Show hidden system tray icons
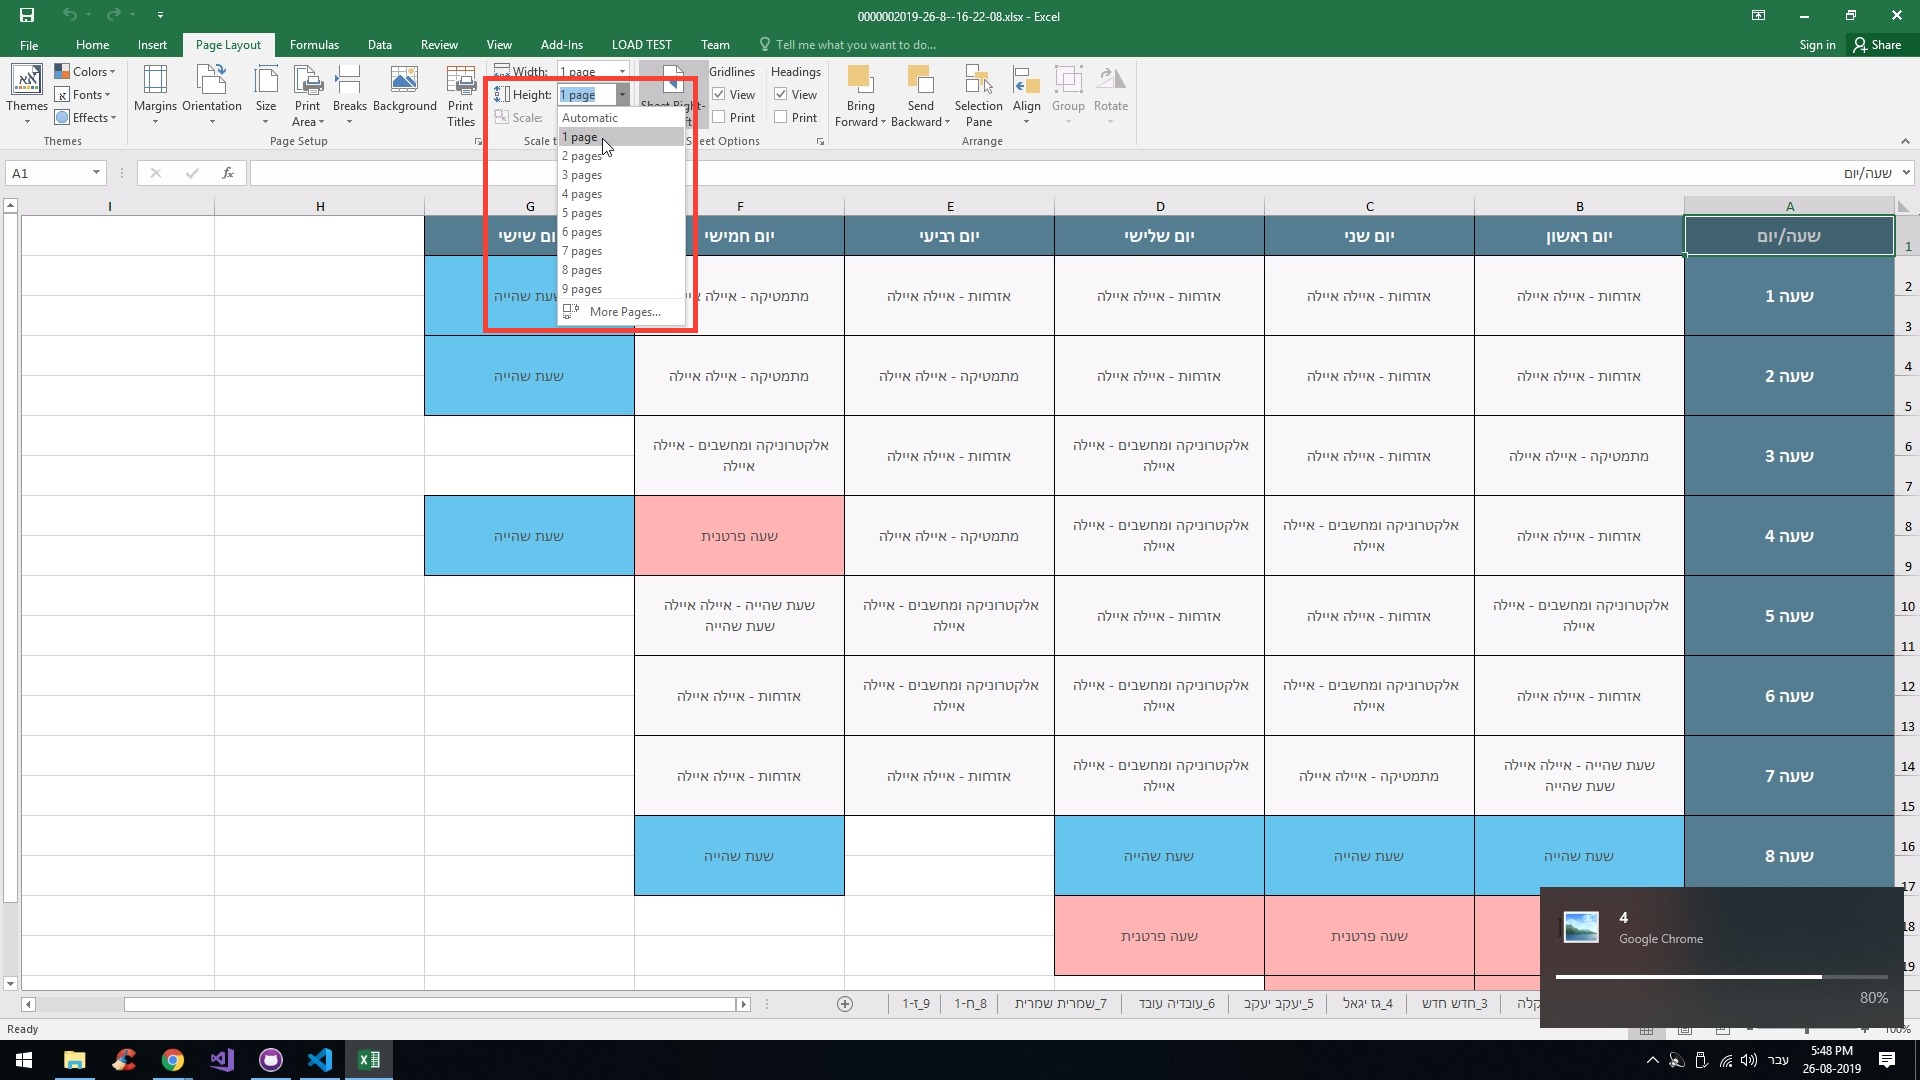Image resolution: width=1920 pixels, height=1080 pixels. (x=1652, y=1060)
